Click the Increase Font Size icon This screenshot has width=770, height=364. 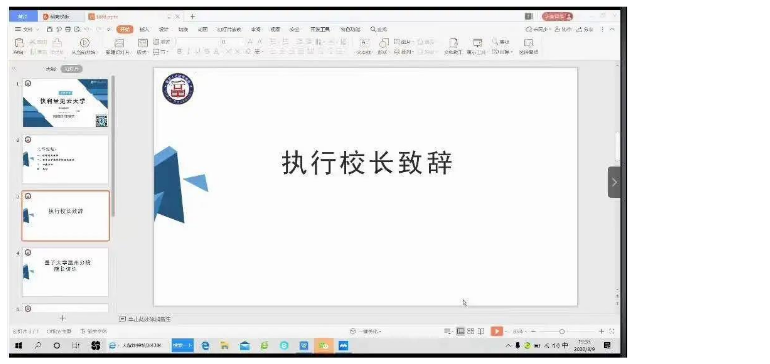click(x=249, y=42)
